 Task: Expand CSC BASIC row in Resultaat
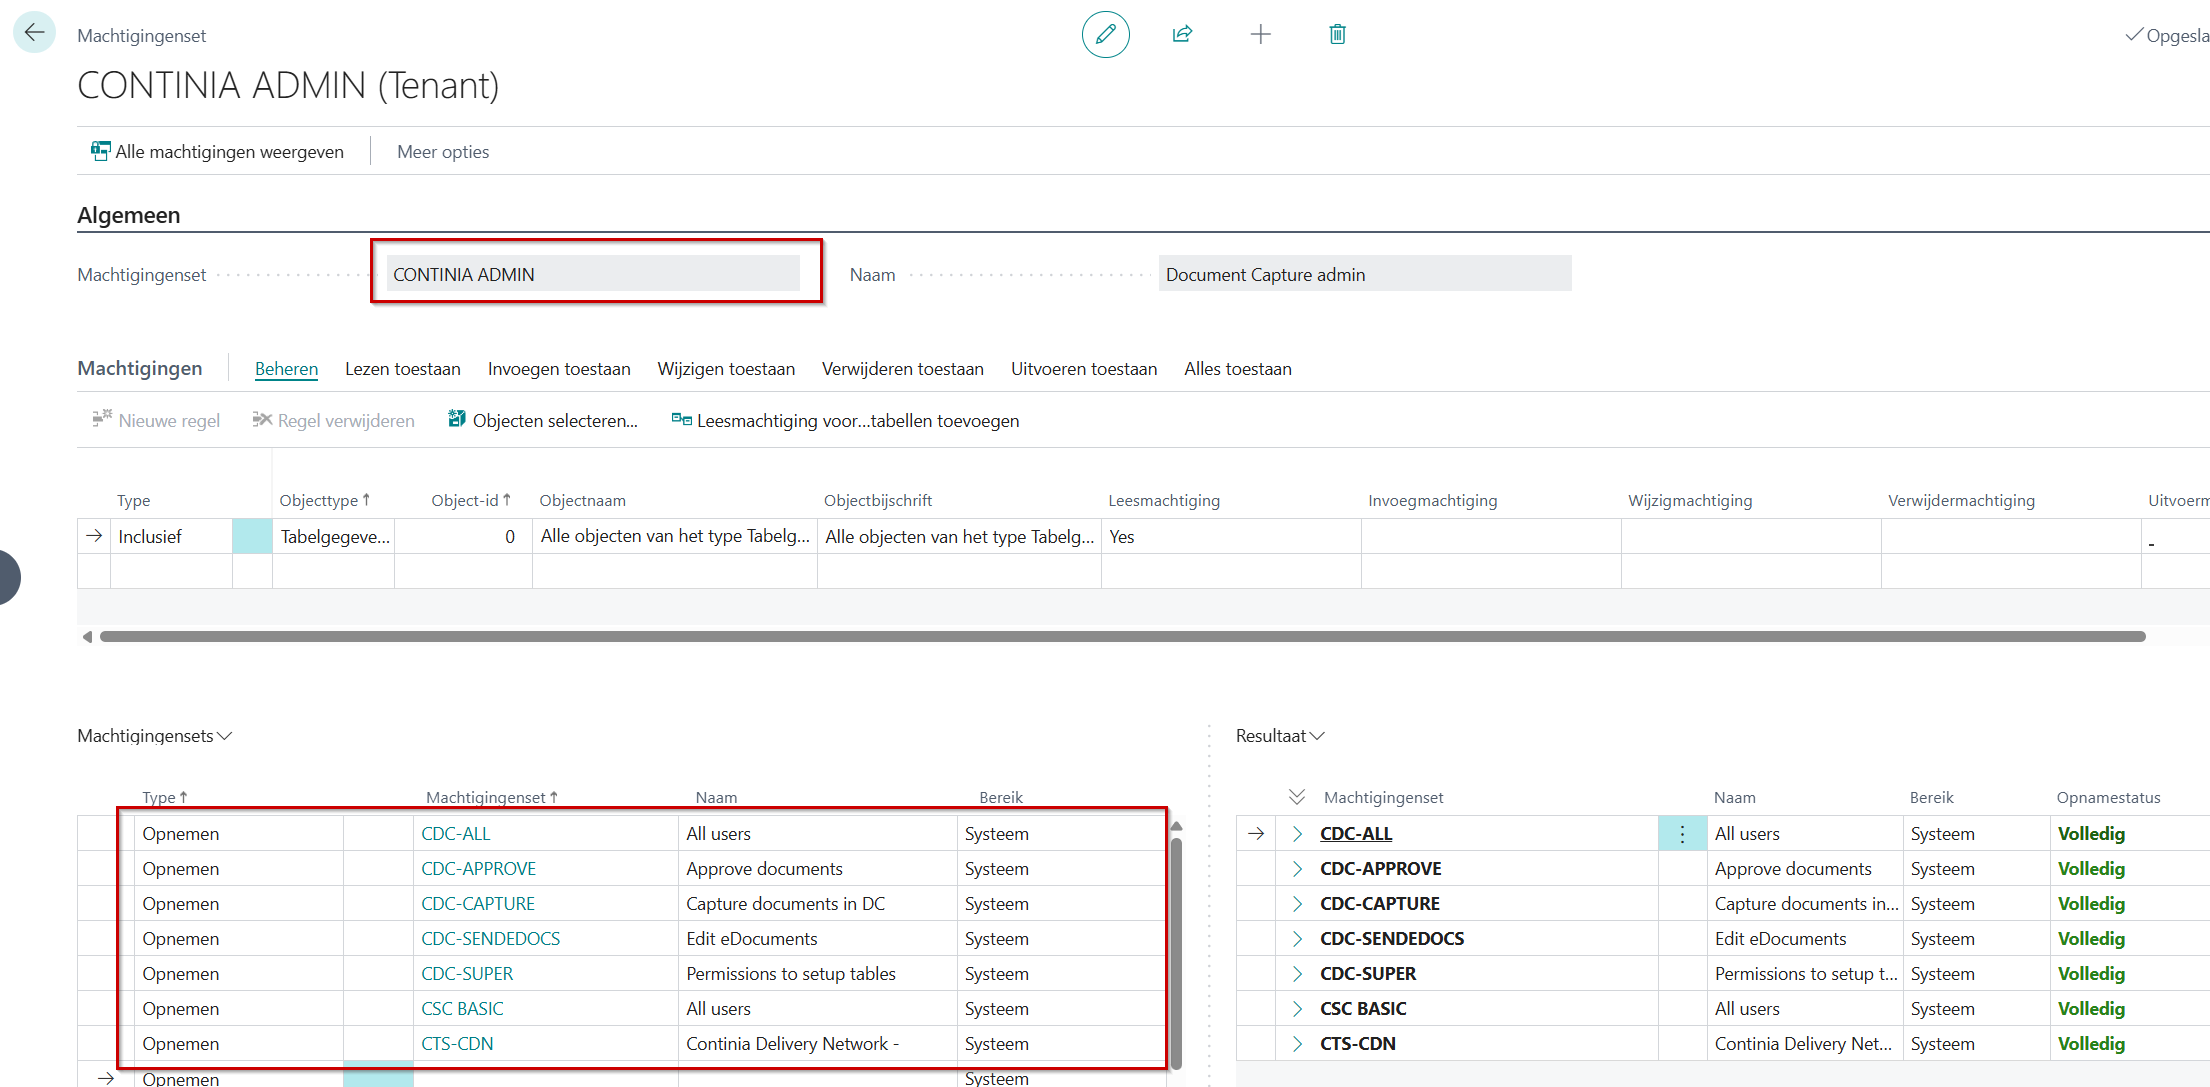(1297, 1008)
